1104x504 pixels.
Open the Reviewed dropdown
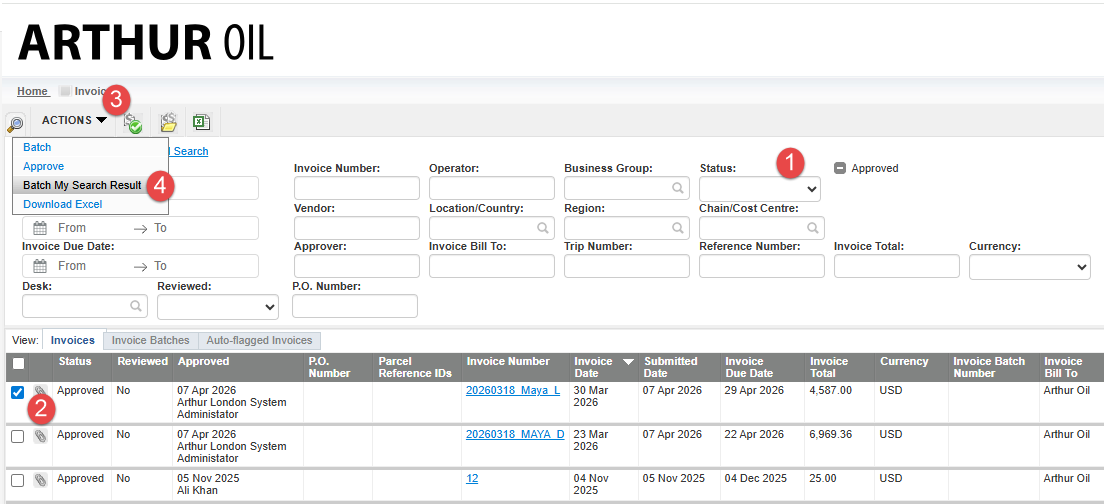tap(218, 307)
